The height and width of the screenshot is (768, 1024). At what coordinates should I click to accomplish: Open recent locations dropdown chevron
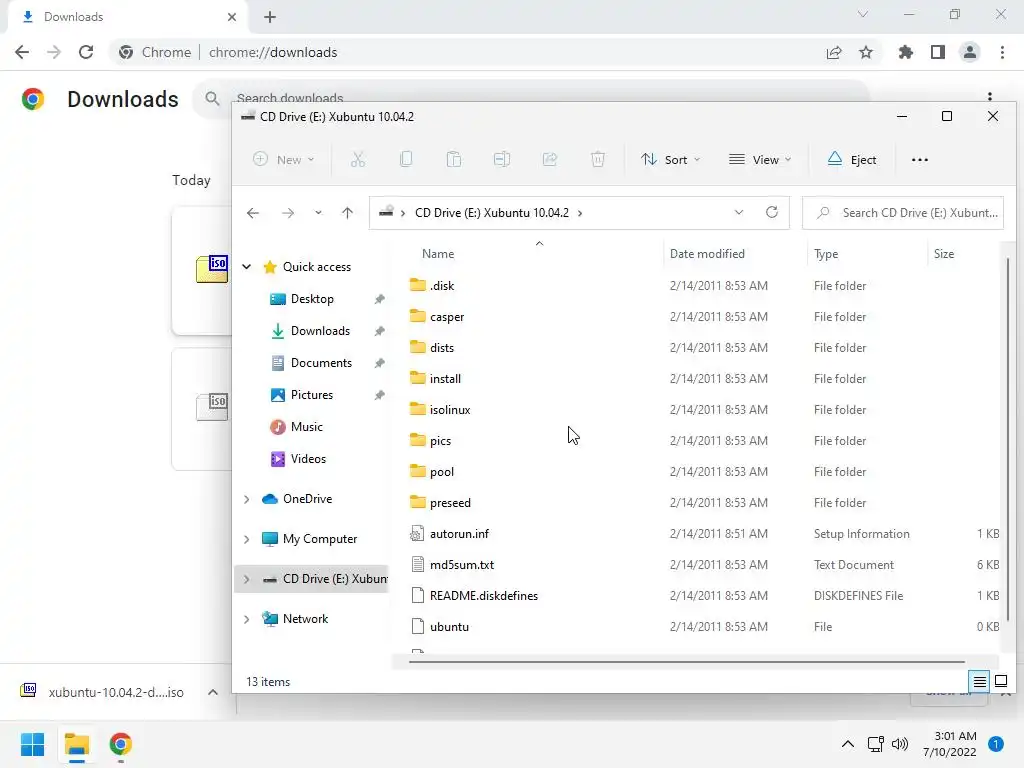318,213
